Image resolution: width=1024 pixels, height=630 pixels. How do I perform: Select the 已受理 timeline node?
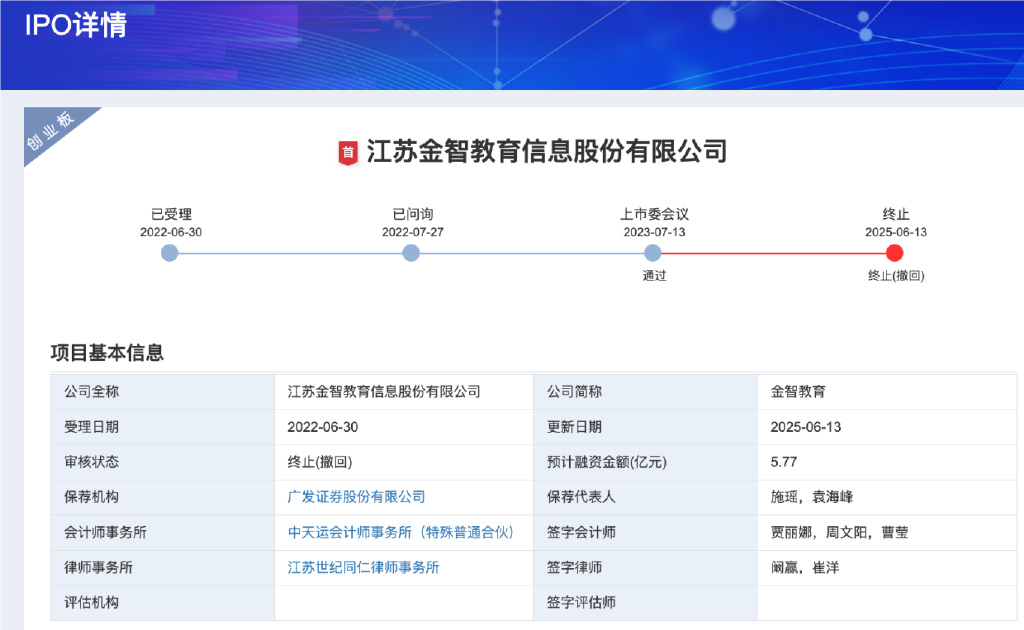169,253
